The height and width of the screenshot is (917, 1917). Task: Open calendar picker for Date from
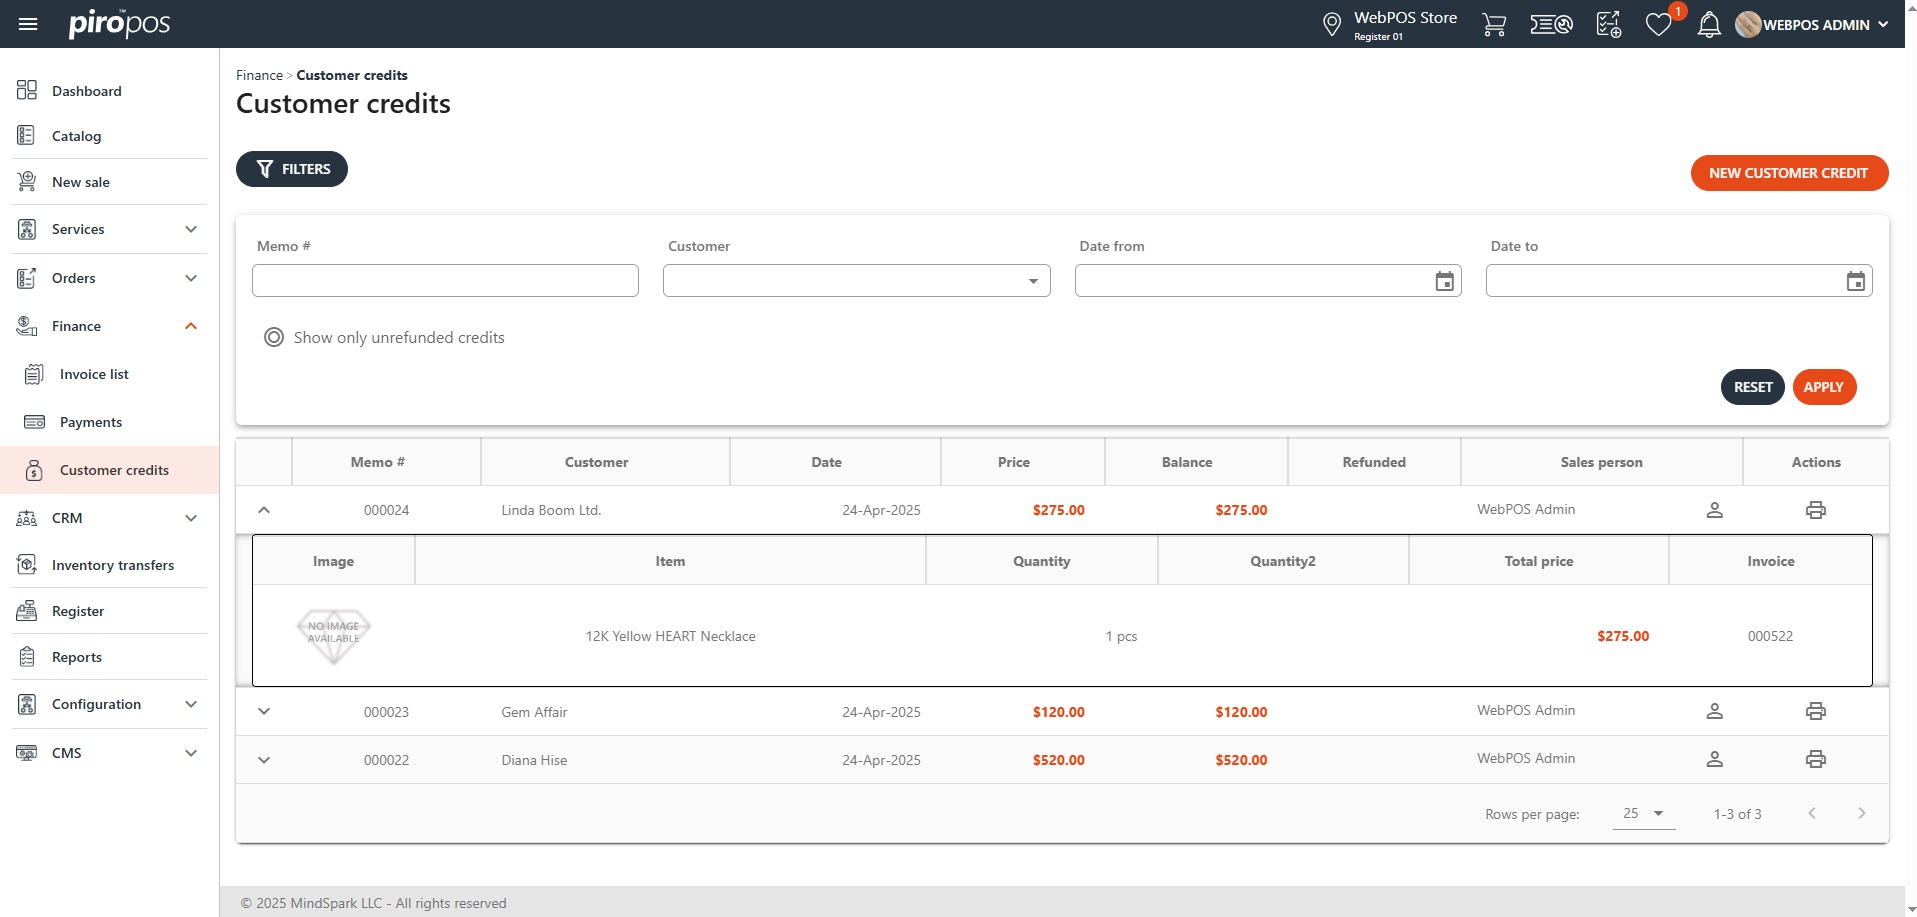click(1444, 281)
